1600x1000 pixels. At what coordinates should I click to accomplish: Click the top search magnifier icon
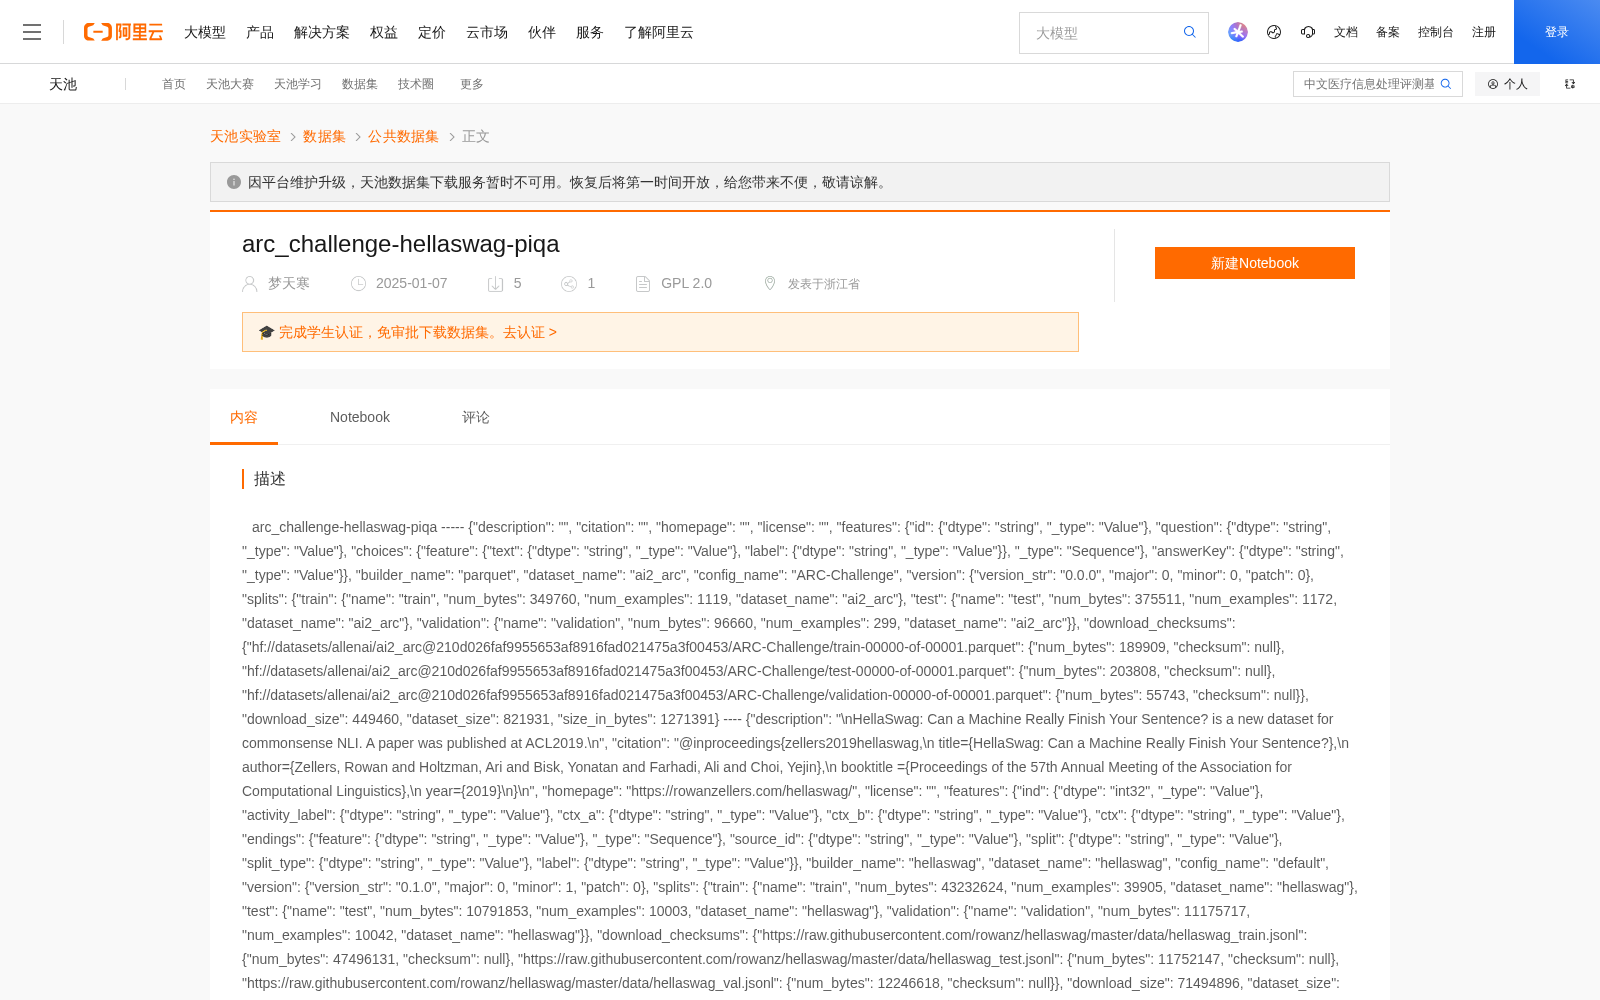1189,32
